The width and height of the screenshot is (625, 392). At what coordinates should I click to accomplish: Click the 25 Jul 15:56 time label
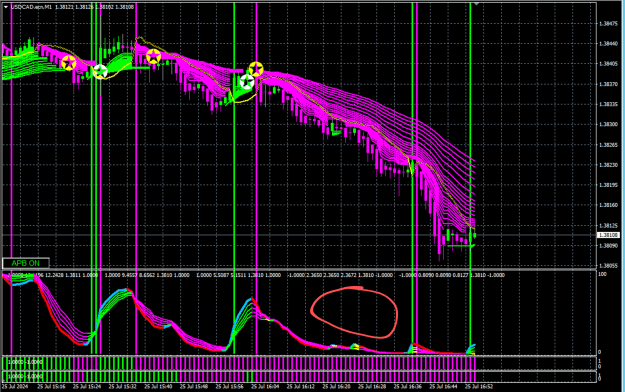click(x=229, y=386)
